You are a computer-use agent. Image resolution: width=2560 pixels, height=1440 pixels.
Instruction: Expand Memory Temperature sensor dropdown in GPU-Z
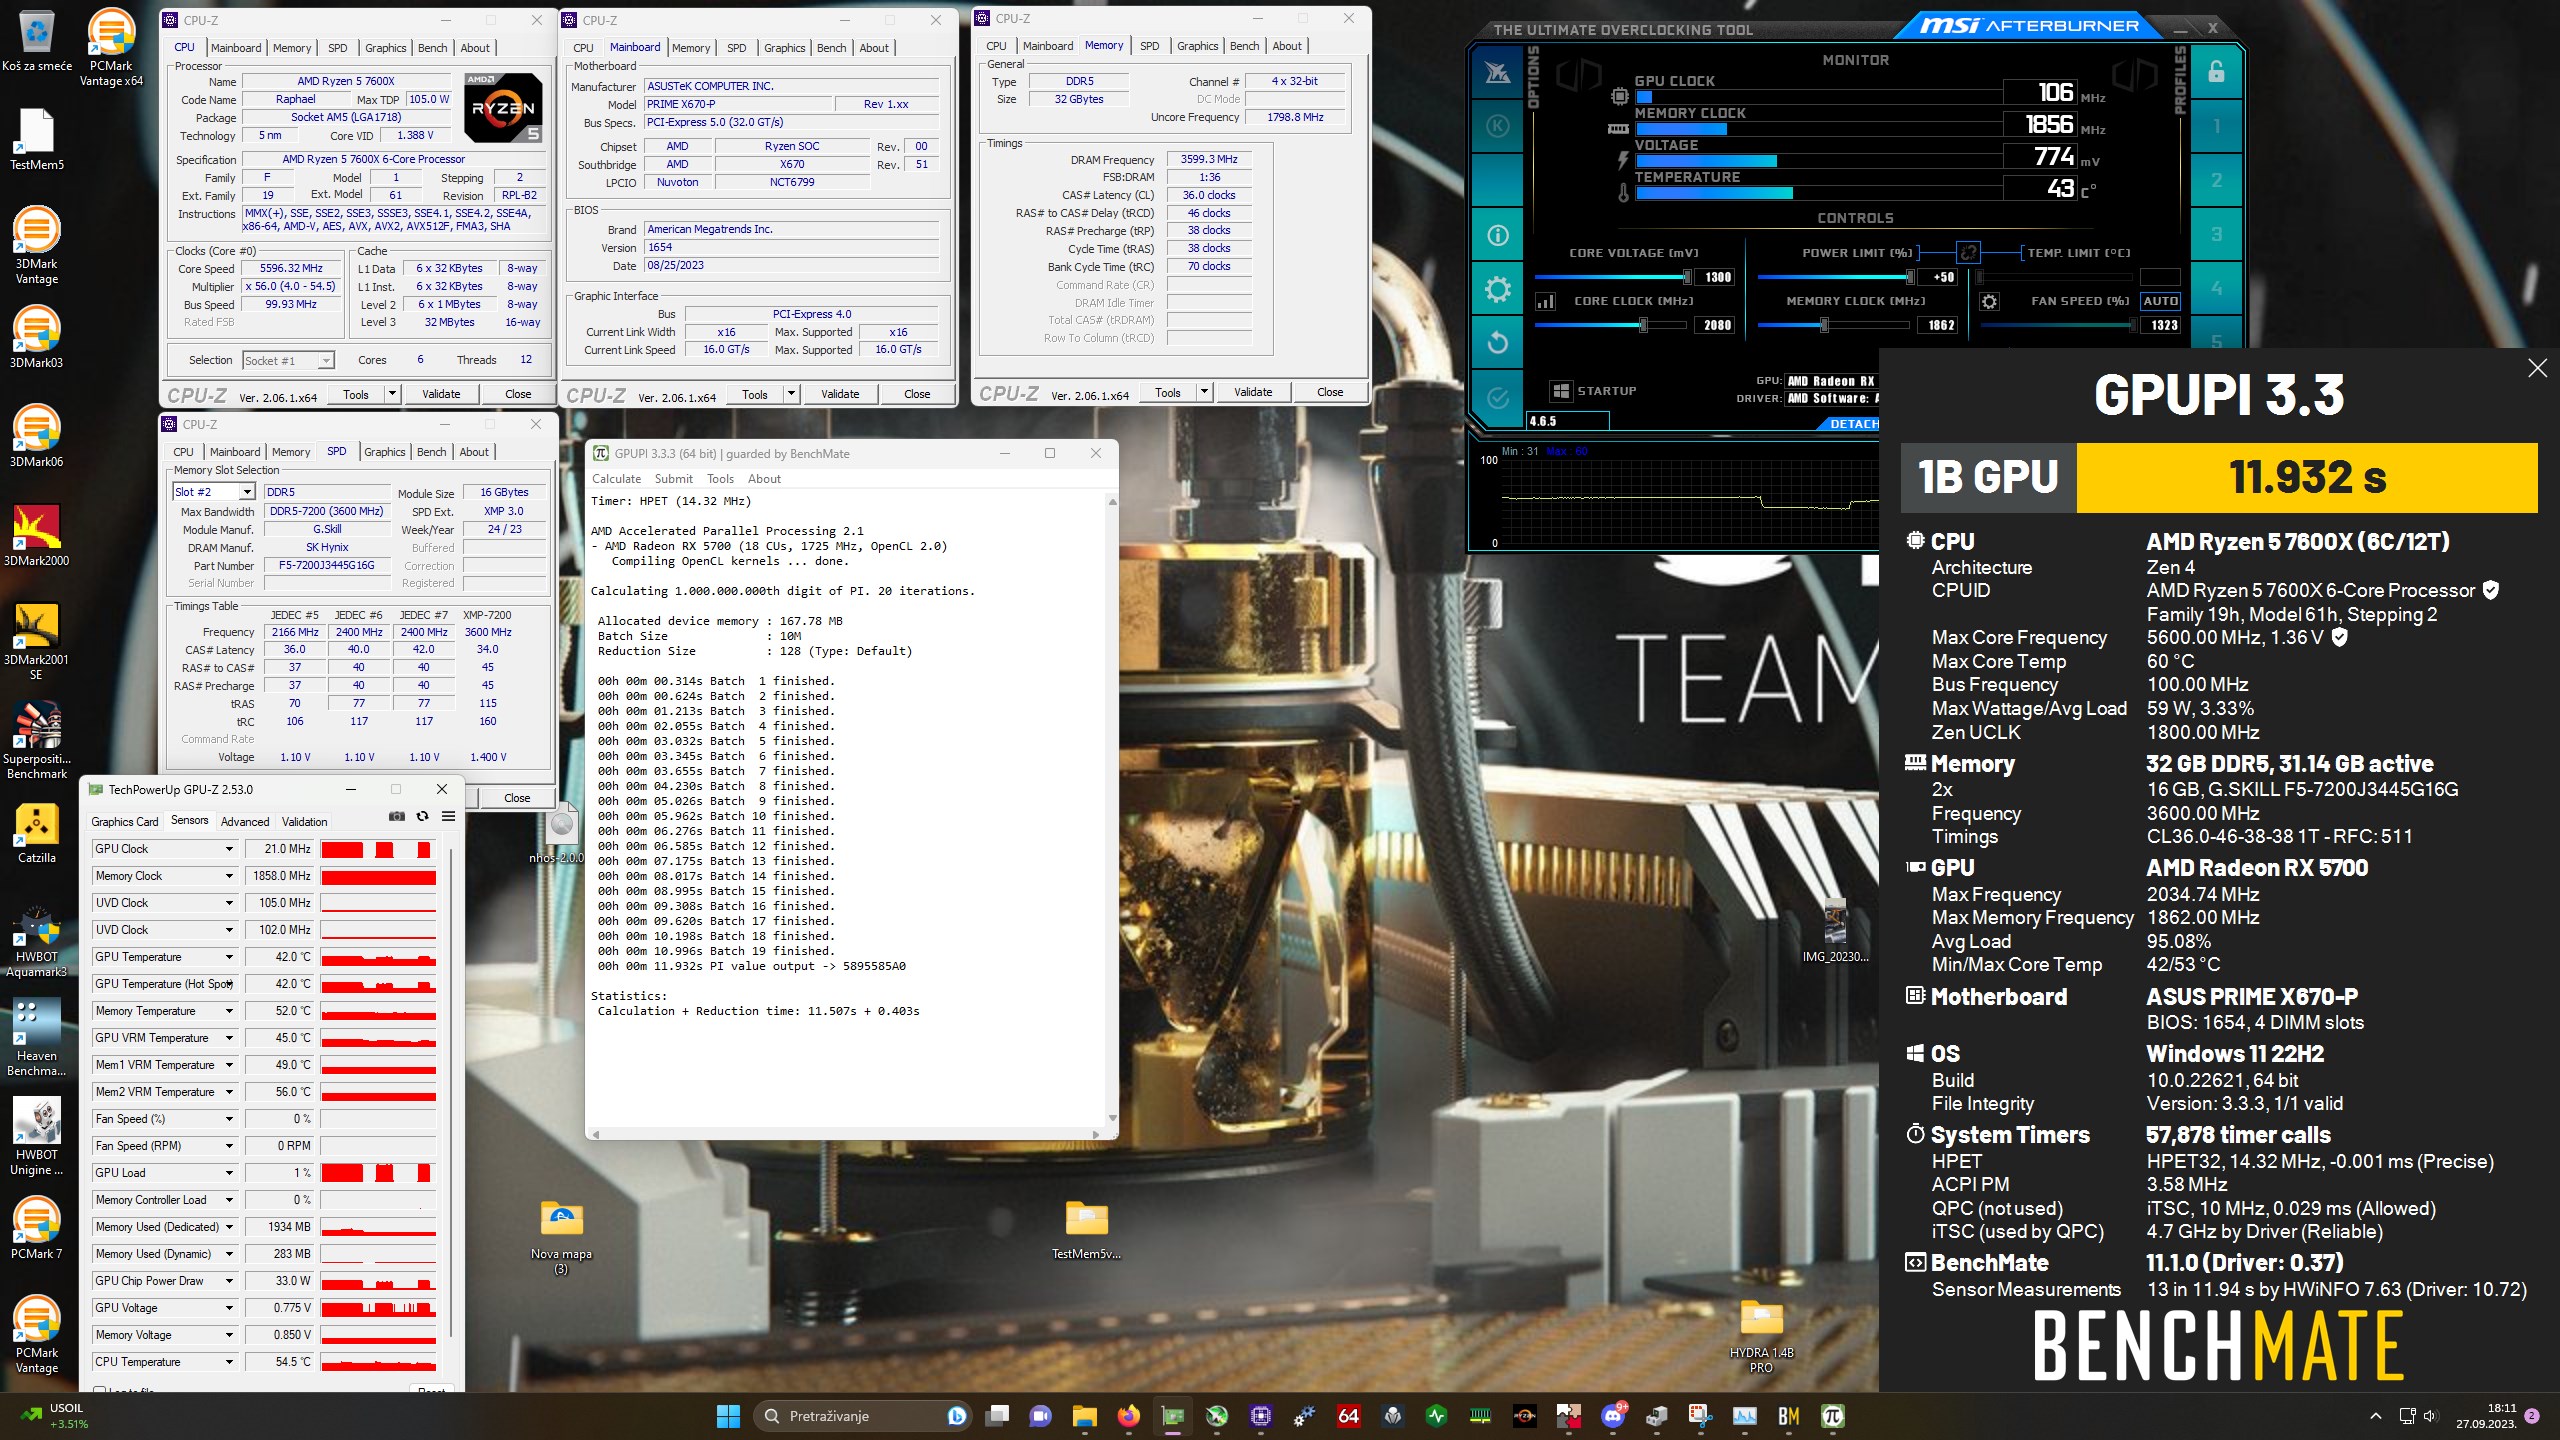click(x=229, y=1011)
